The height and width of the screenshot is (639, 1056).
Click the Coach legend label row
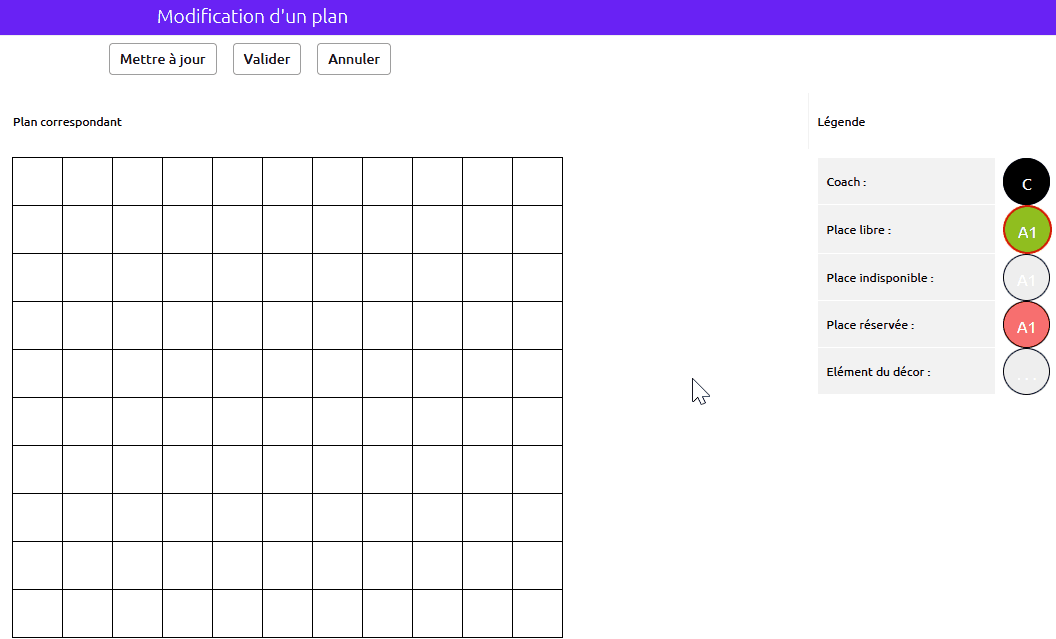906,182
